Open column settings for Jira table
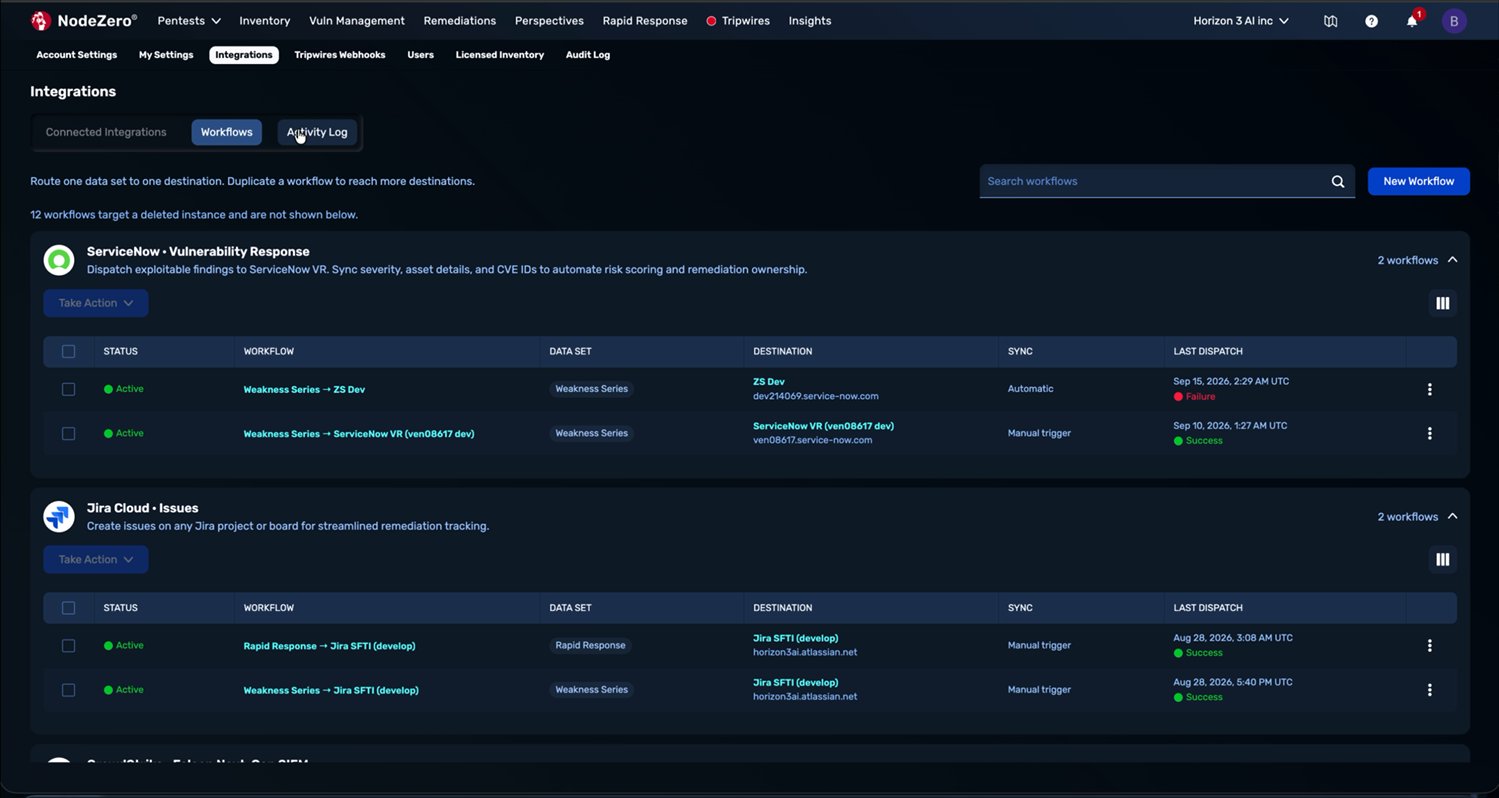The width and height of the screenshot is (1499, 798). [x=1442, y=560]
